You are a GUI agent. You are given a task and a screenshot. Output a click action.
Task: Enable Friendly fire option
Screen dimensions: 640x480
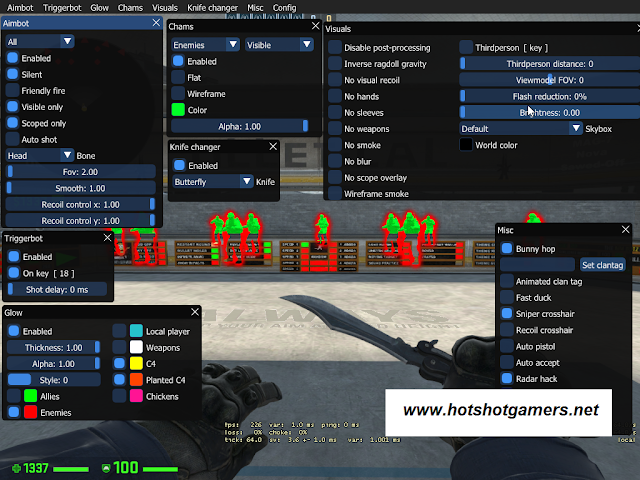(x=13, y=91)
